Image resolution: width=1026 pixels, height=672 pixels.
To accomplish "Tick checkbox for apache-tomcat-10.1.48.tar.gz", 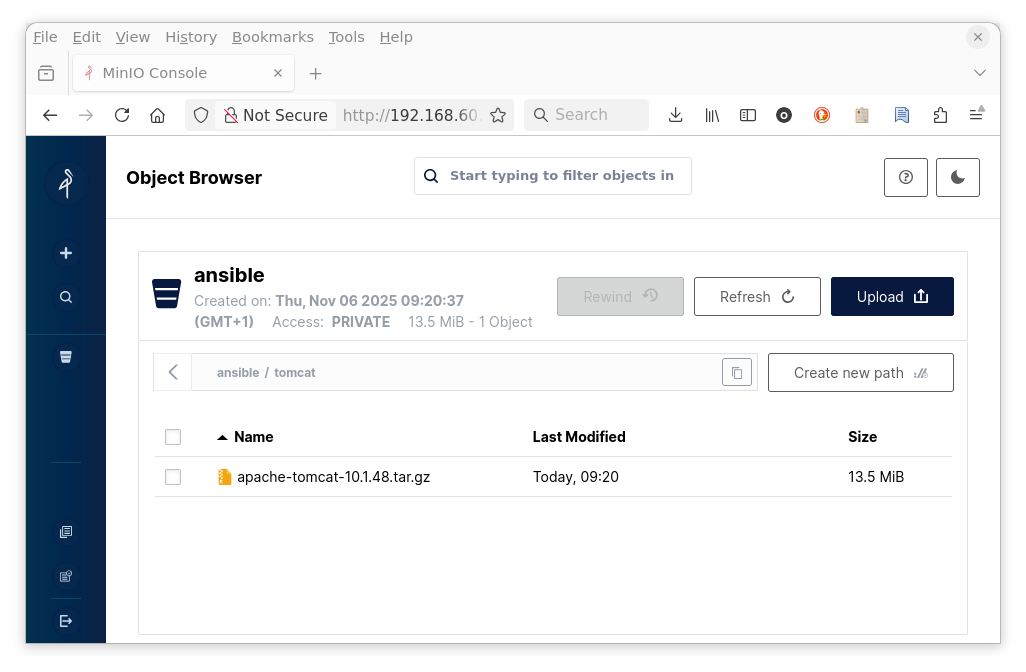I will (x=173, y=477).
